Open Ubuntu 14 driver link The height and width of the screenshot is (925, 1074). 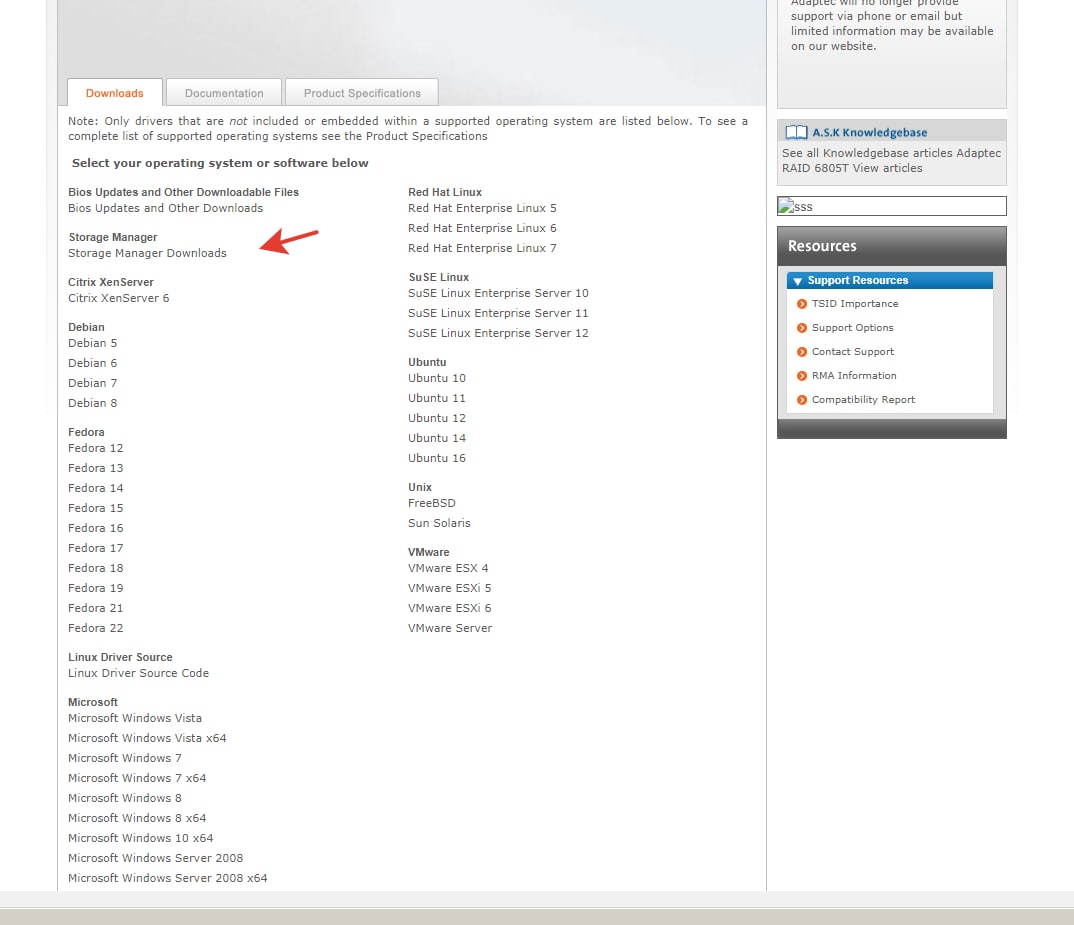click(x=436, y=437)
